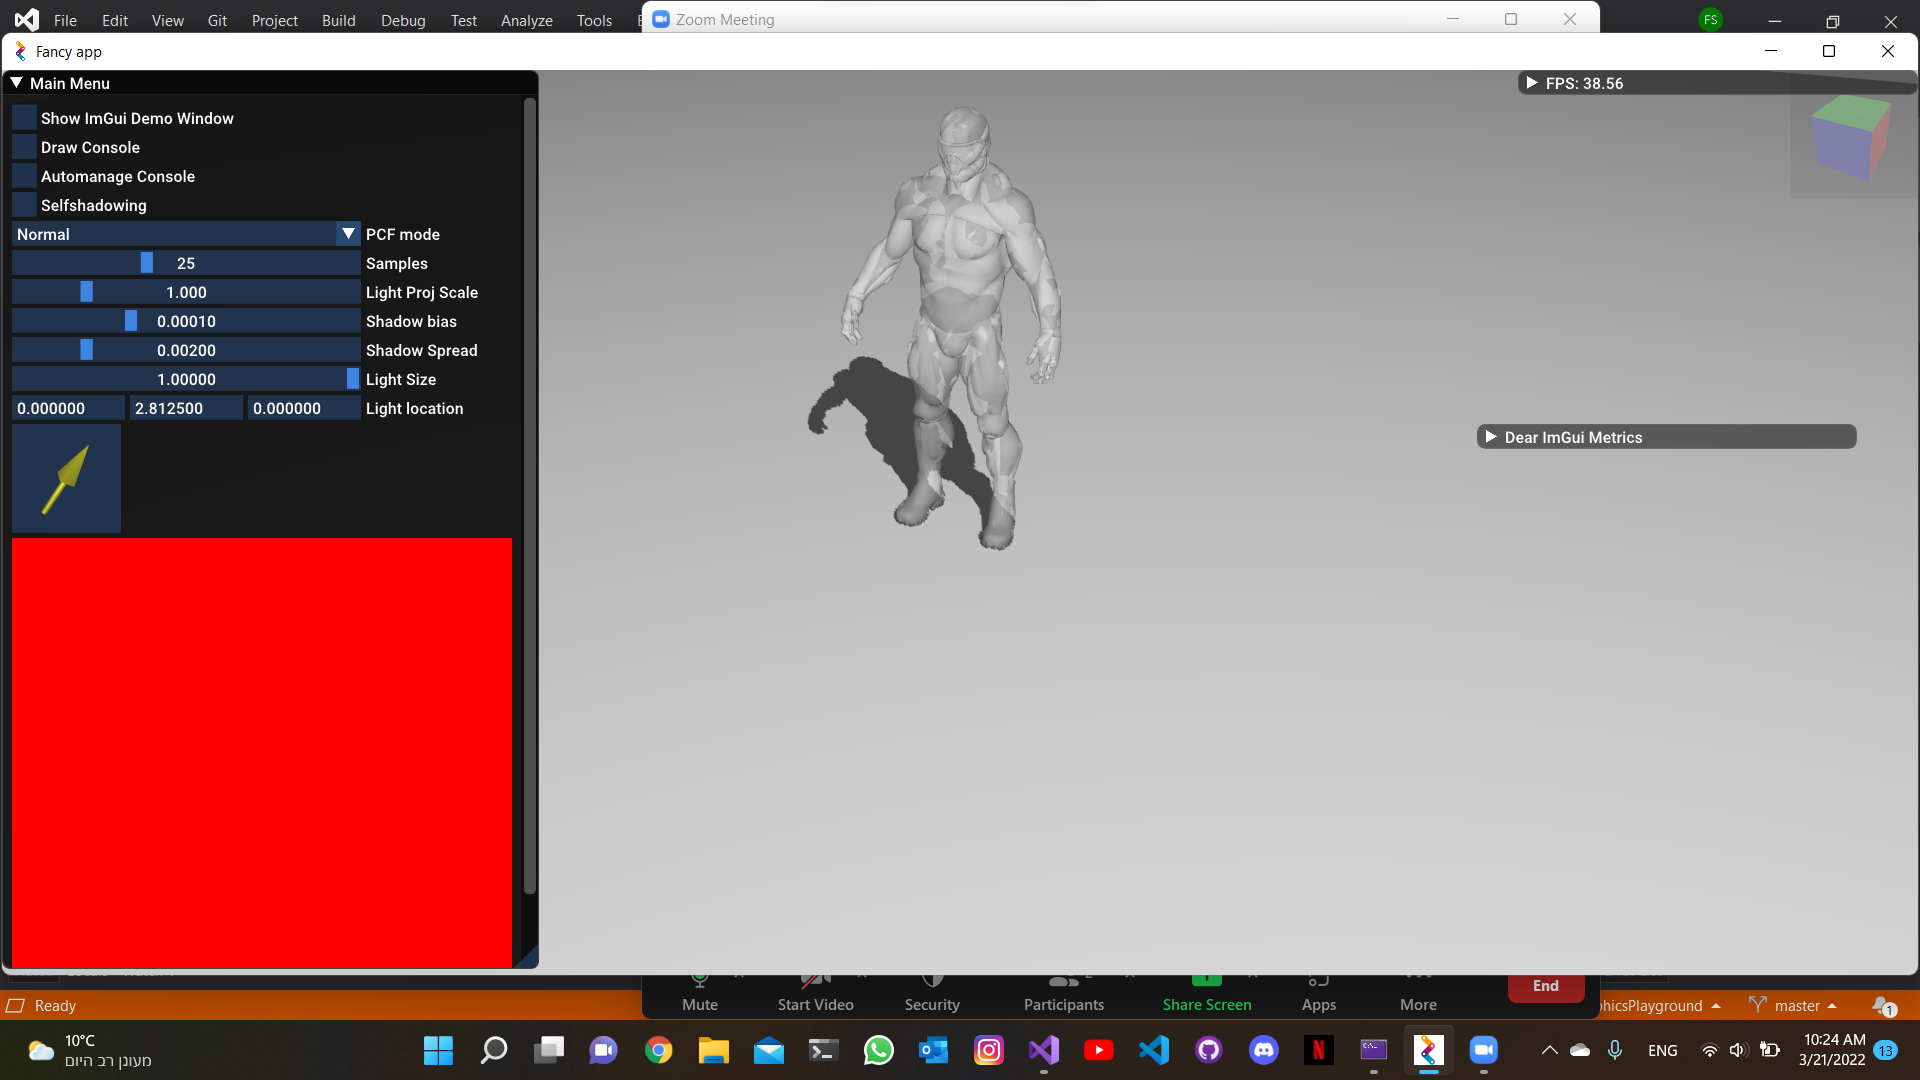1920x1080 pixels.
Task: Expand the Dear ImGui Metrics section
Action: tap(1491, 437)
